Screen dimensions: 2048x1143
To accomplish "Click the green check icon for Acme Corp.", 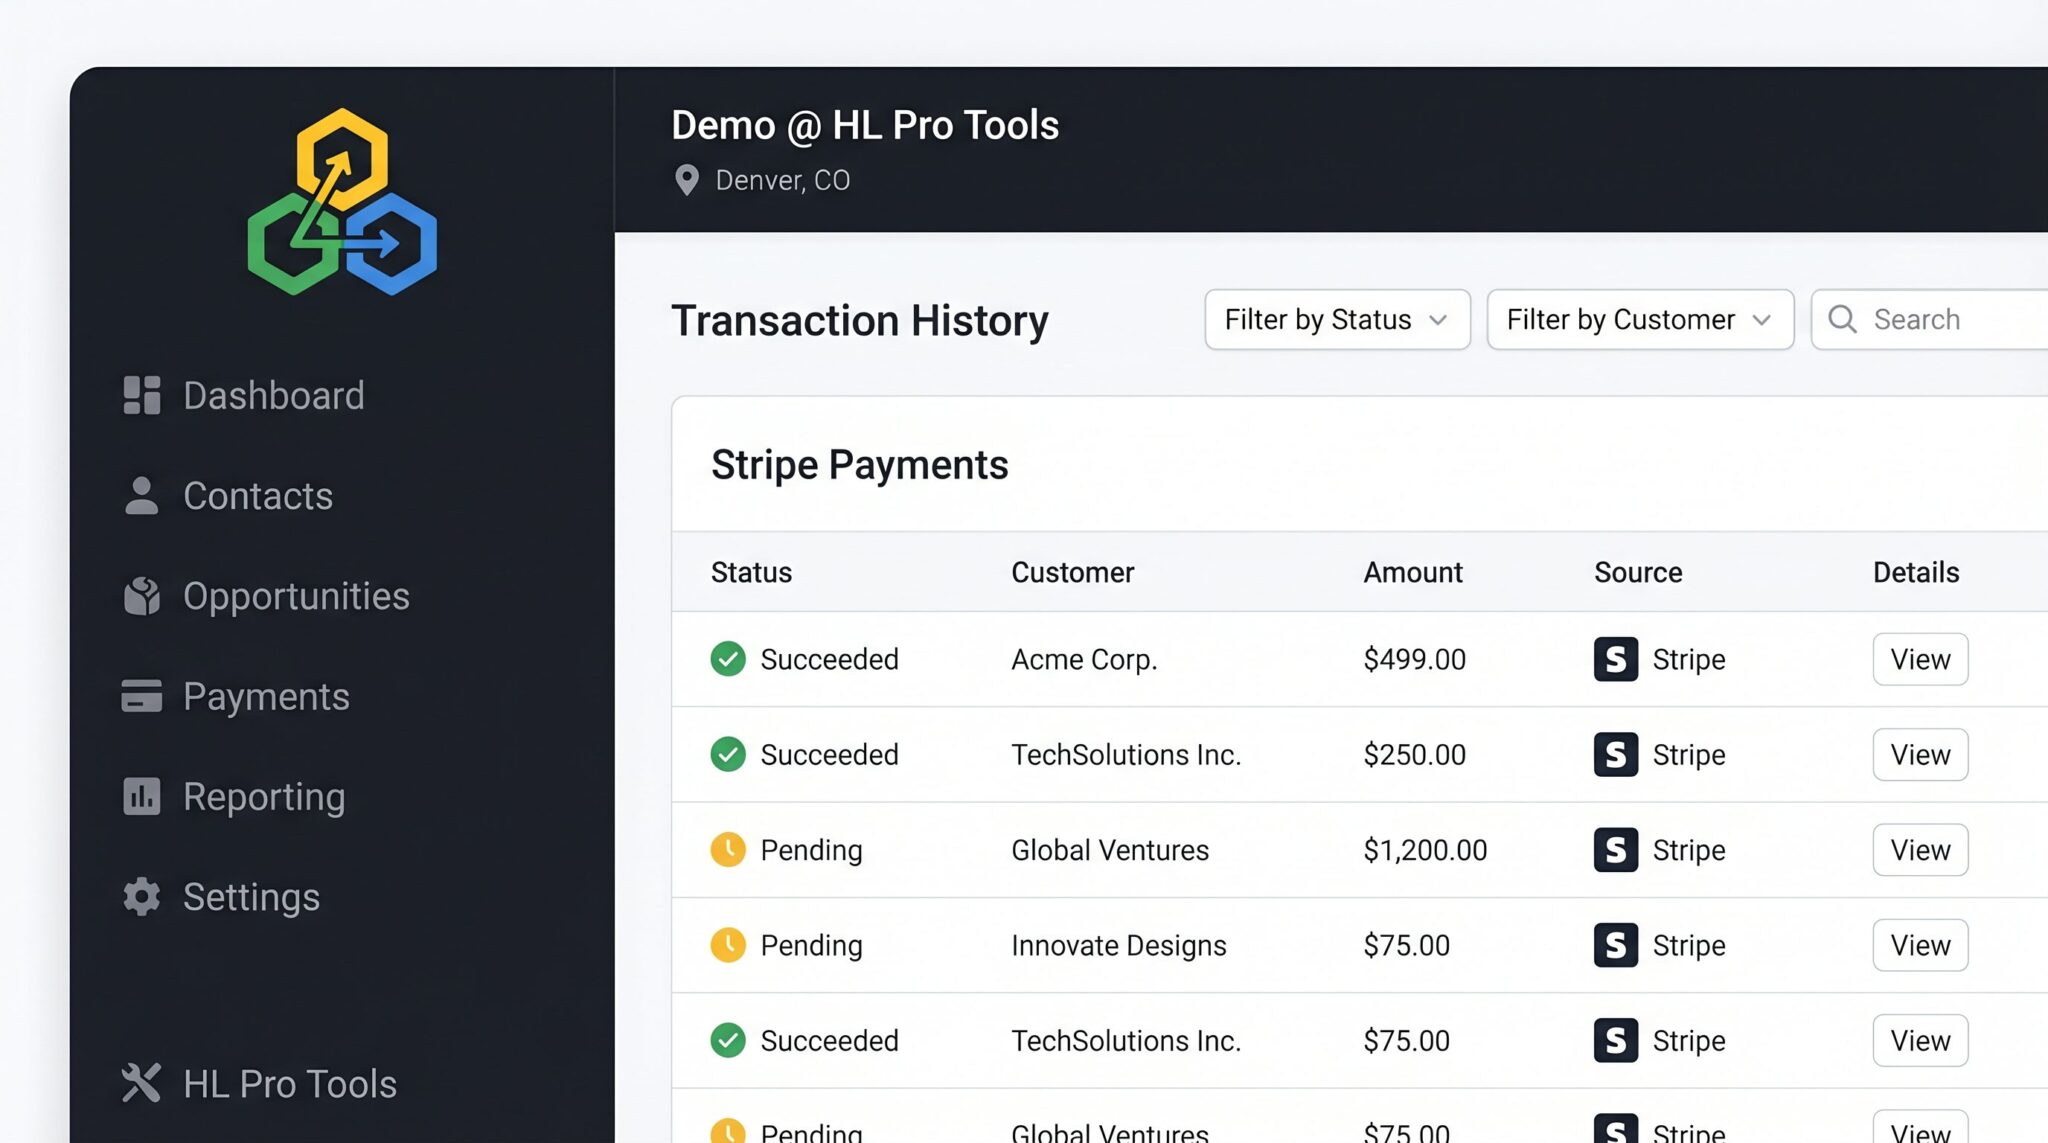I will point(728,659).
